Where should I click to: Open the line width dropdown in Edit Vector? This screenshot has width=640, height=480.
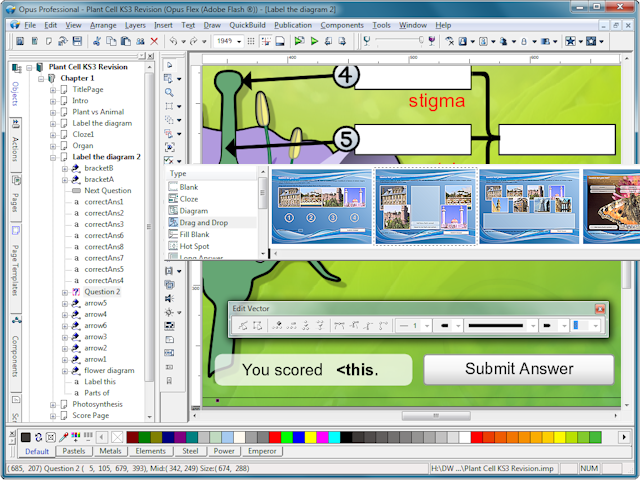pyautogui.click(x=426, y=326)
